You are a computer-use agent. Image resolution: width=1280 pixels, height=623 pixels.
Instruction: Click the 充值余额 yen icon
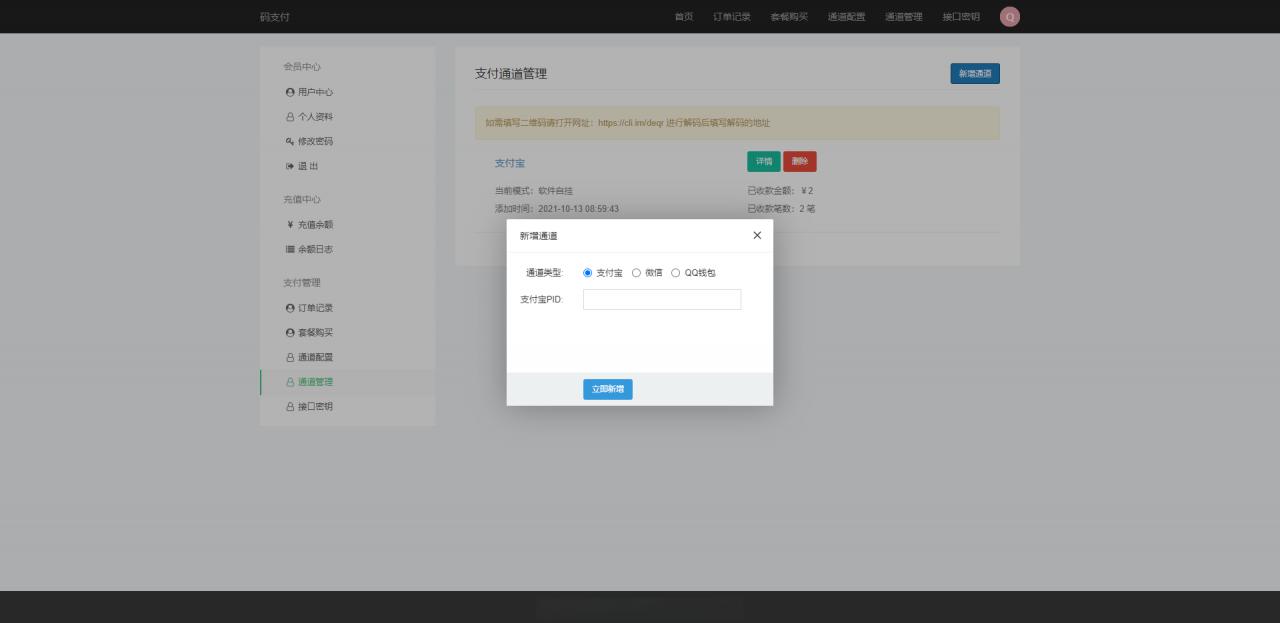290,225
